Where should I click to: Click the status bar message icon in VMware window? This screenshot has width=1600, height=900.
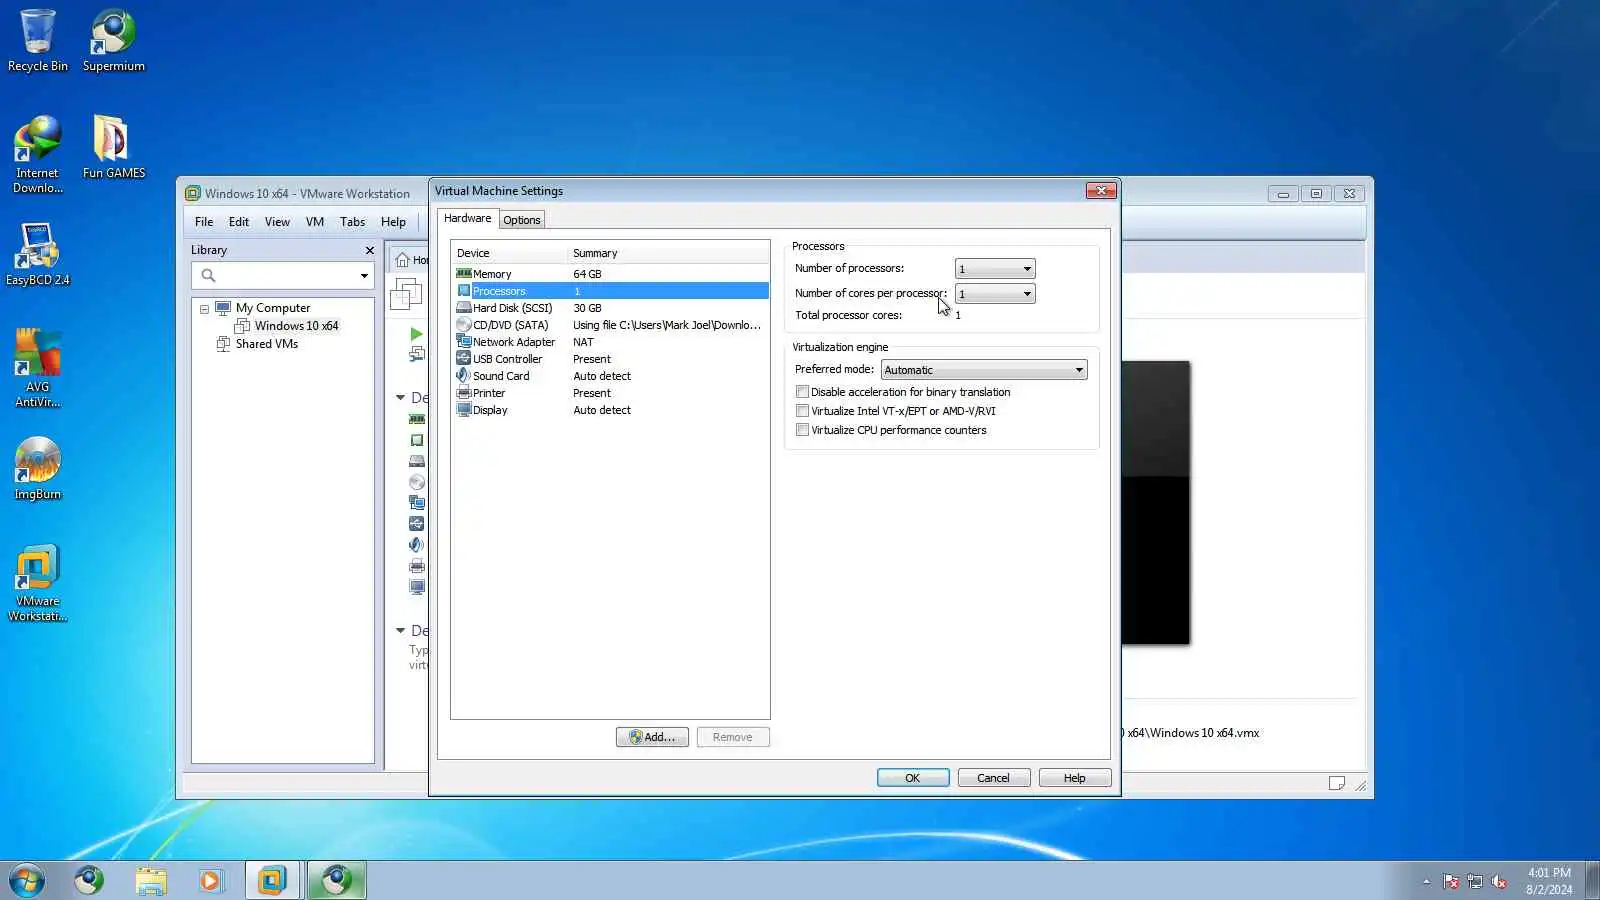[1337, 783]
